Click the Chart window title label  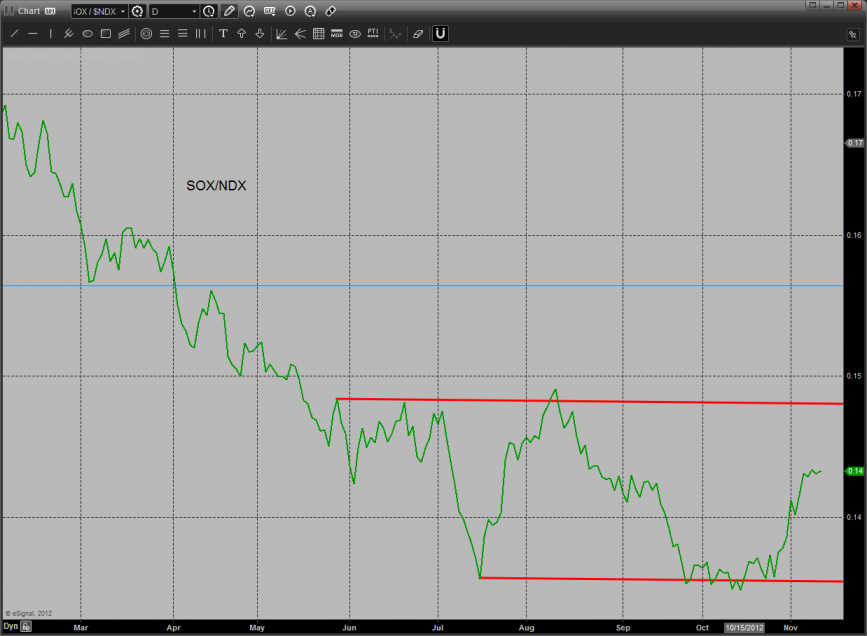coord(27,11)
